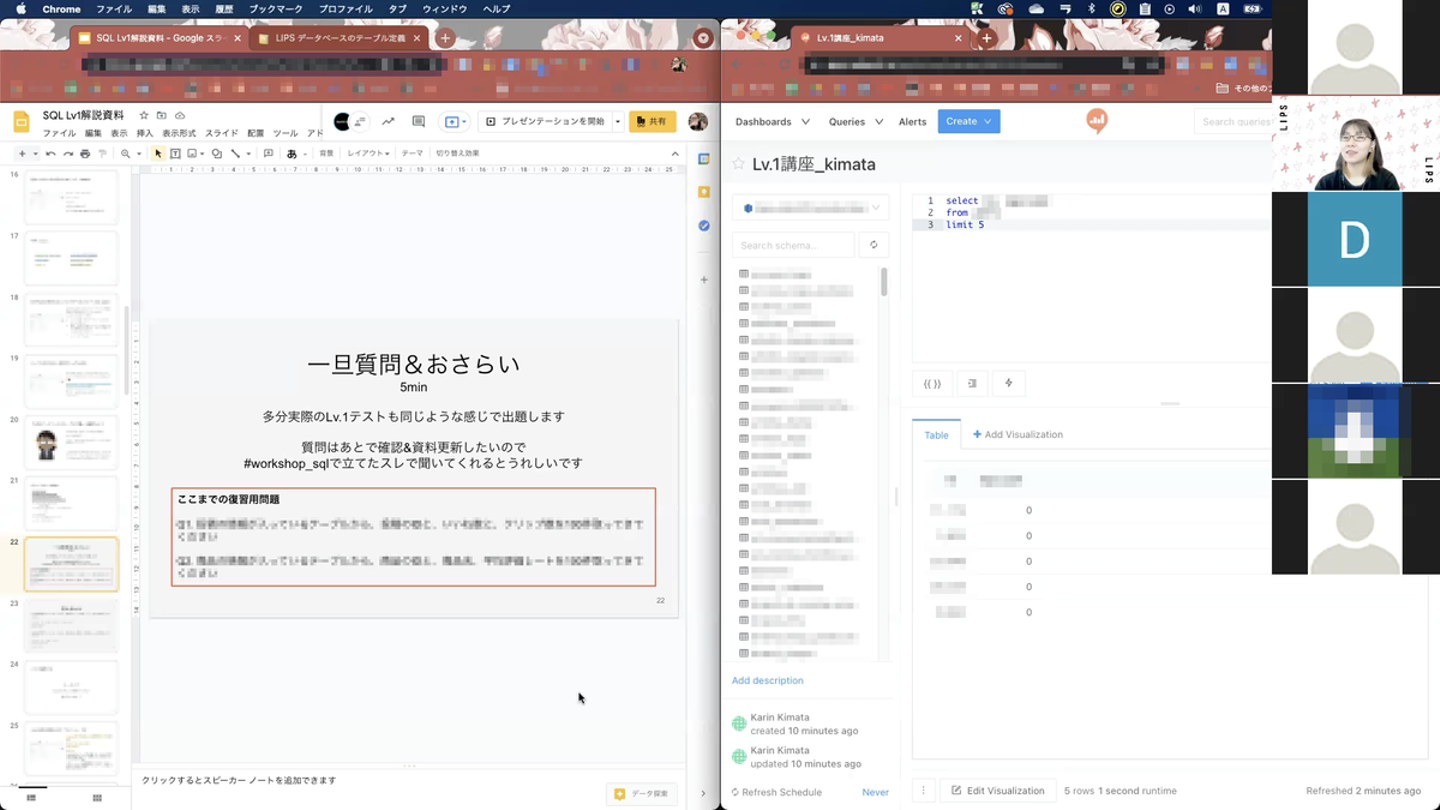Open the presentation start options arrow

(617, 122)
